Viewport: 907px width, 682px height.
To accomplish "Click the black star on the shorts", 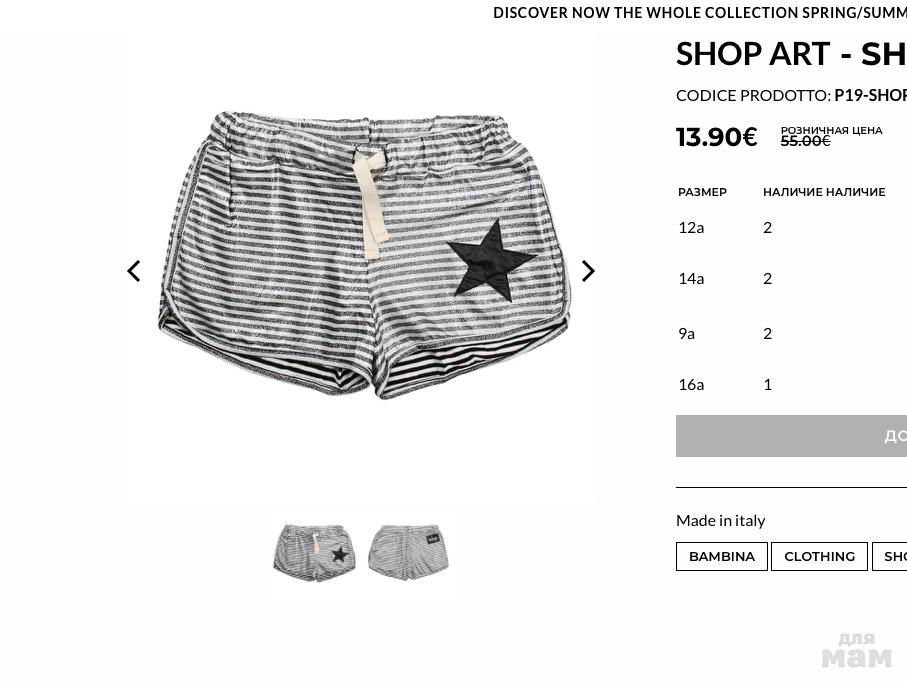I will pos(491,260).
